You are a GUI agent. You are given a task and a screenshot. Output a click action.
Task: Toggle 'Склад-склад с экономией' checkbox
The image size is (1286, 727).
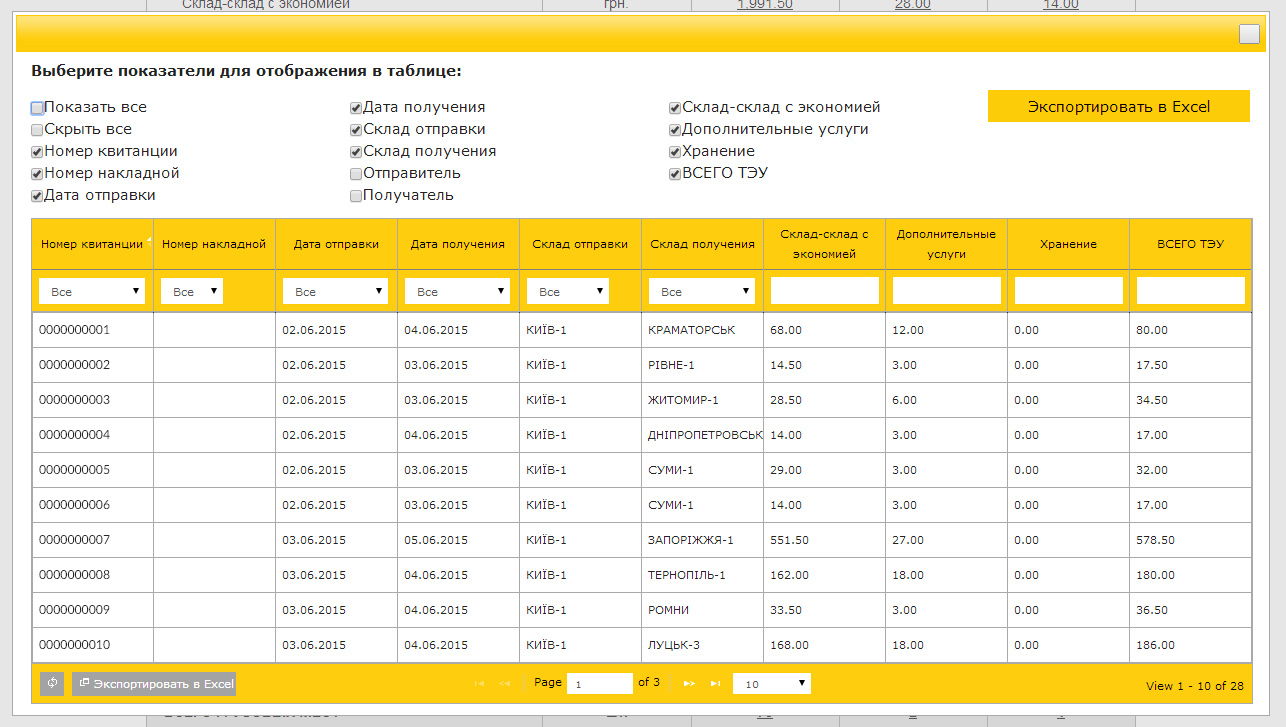(x=675, y=108)
